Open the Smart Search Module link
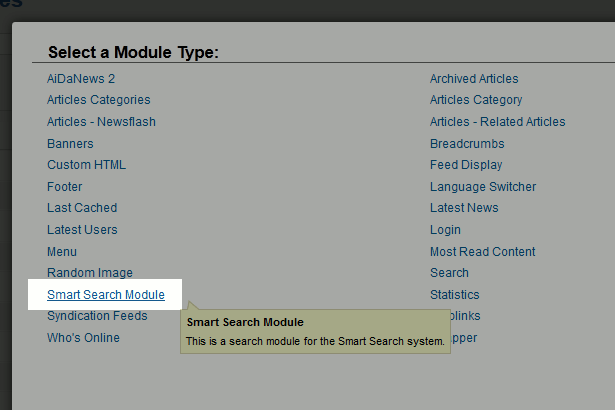This screenshot has width=615, height=410. (x=106, y=295)
